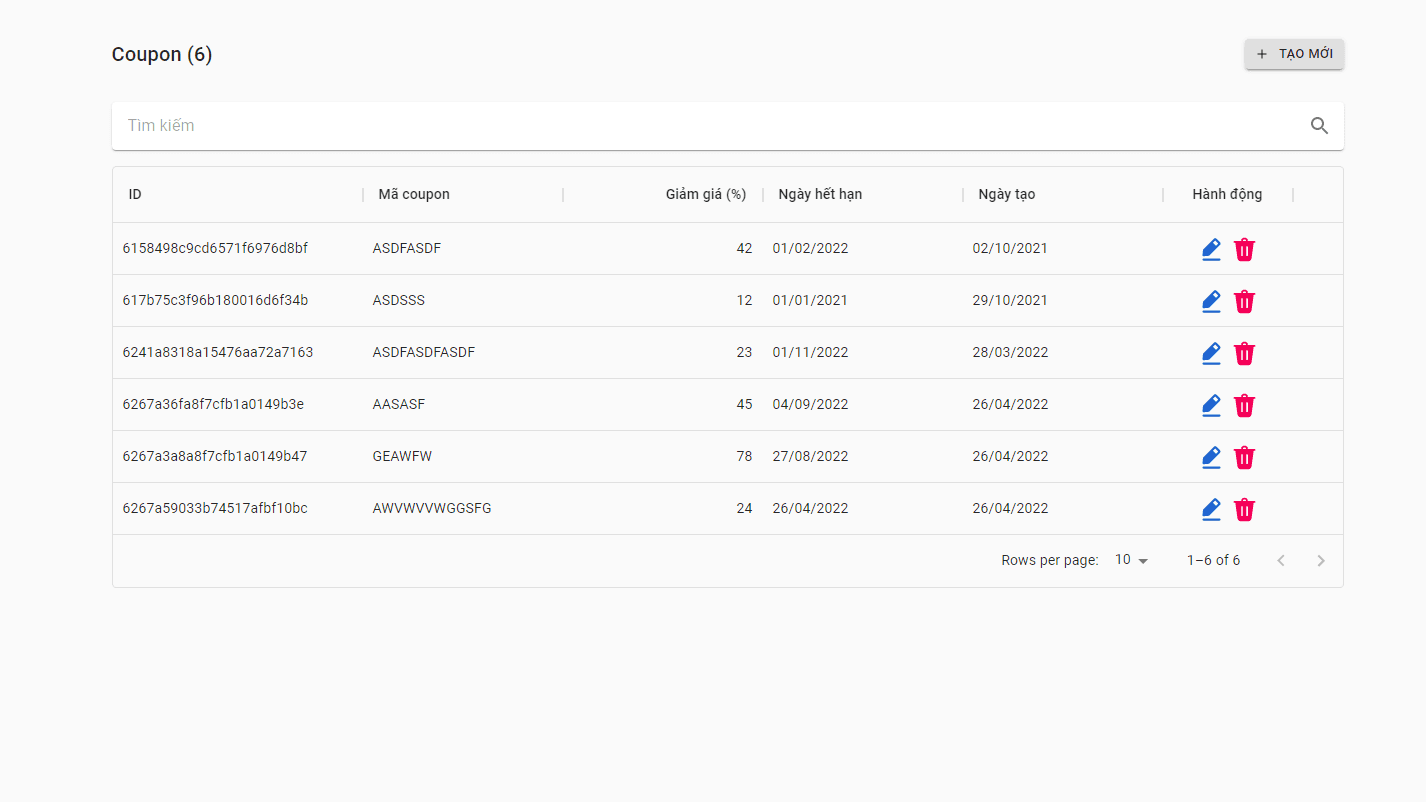
Task: Select the ID column header
Action: point(135,194)
